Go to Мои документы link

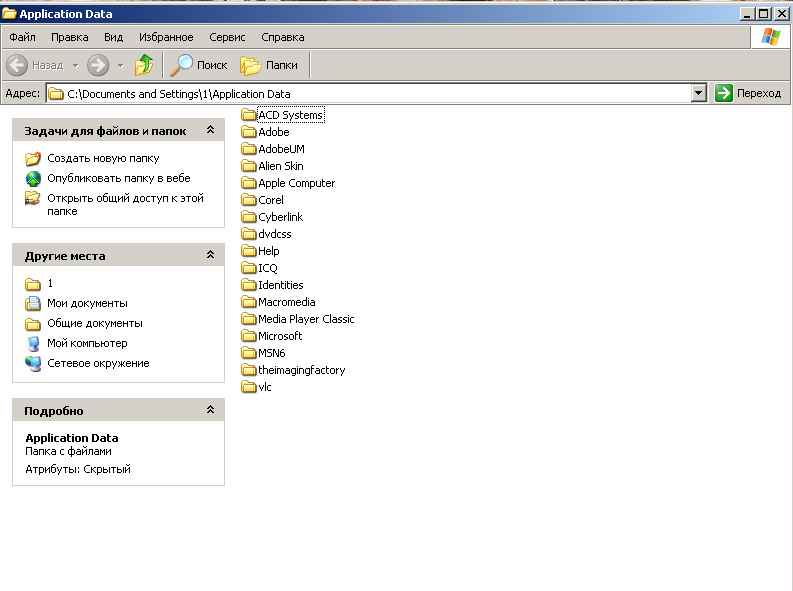pyautogui.click(x=87, y=303)
